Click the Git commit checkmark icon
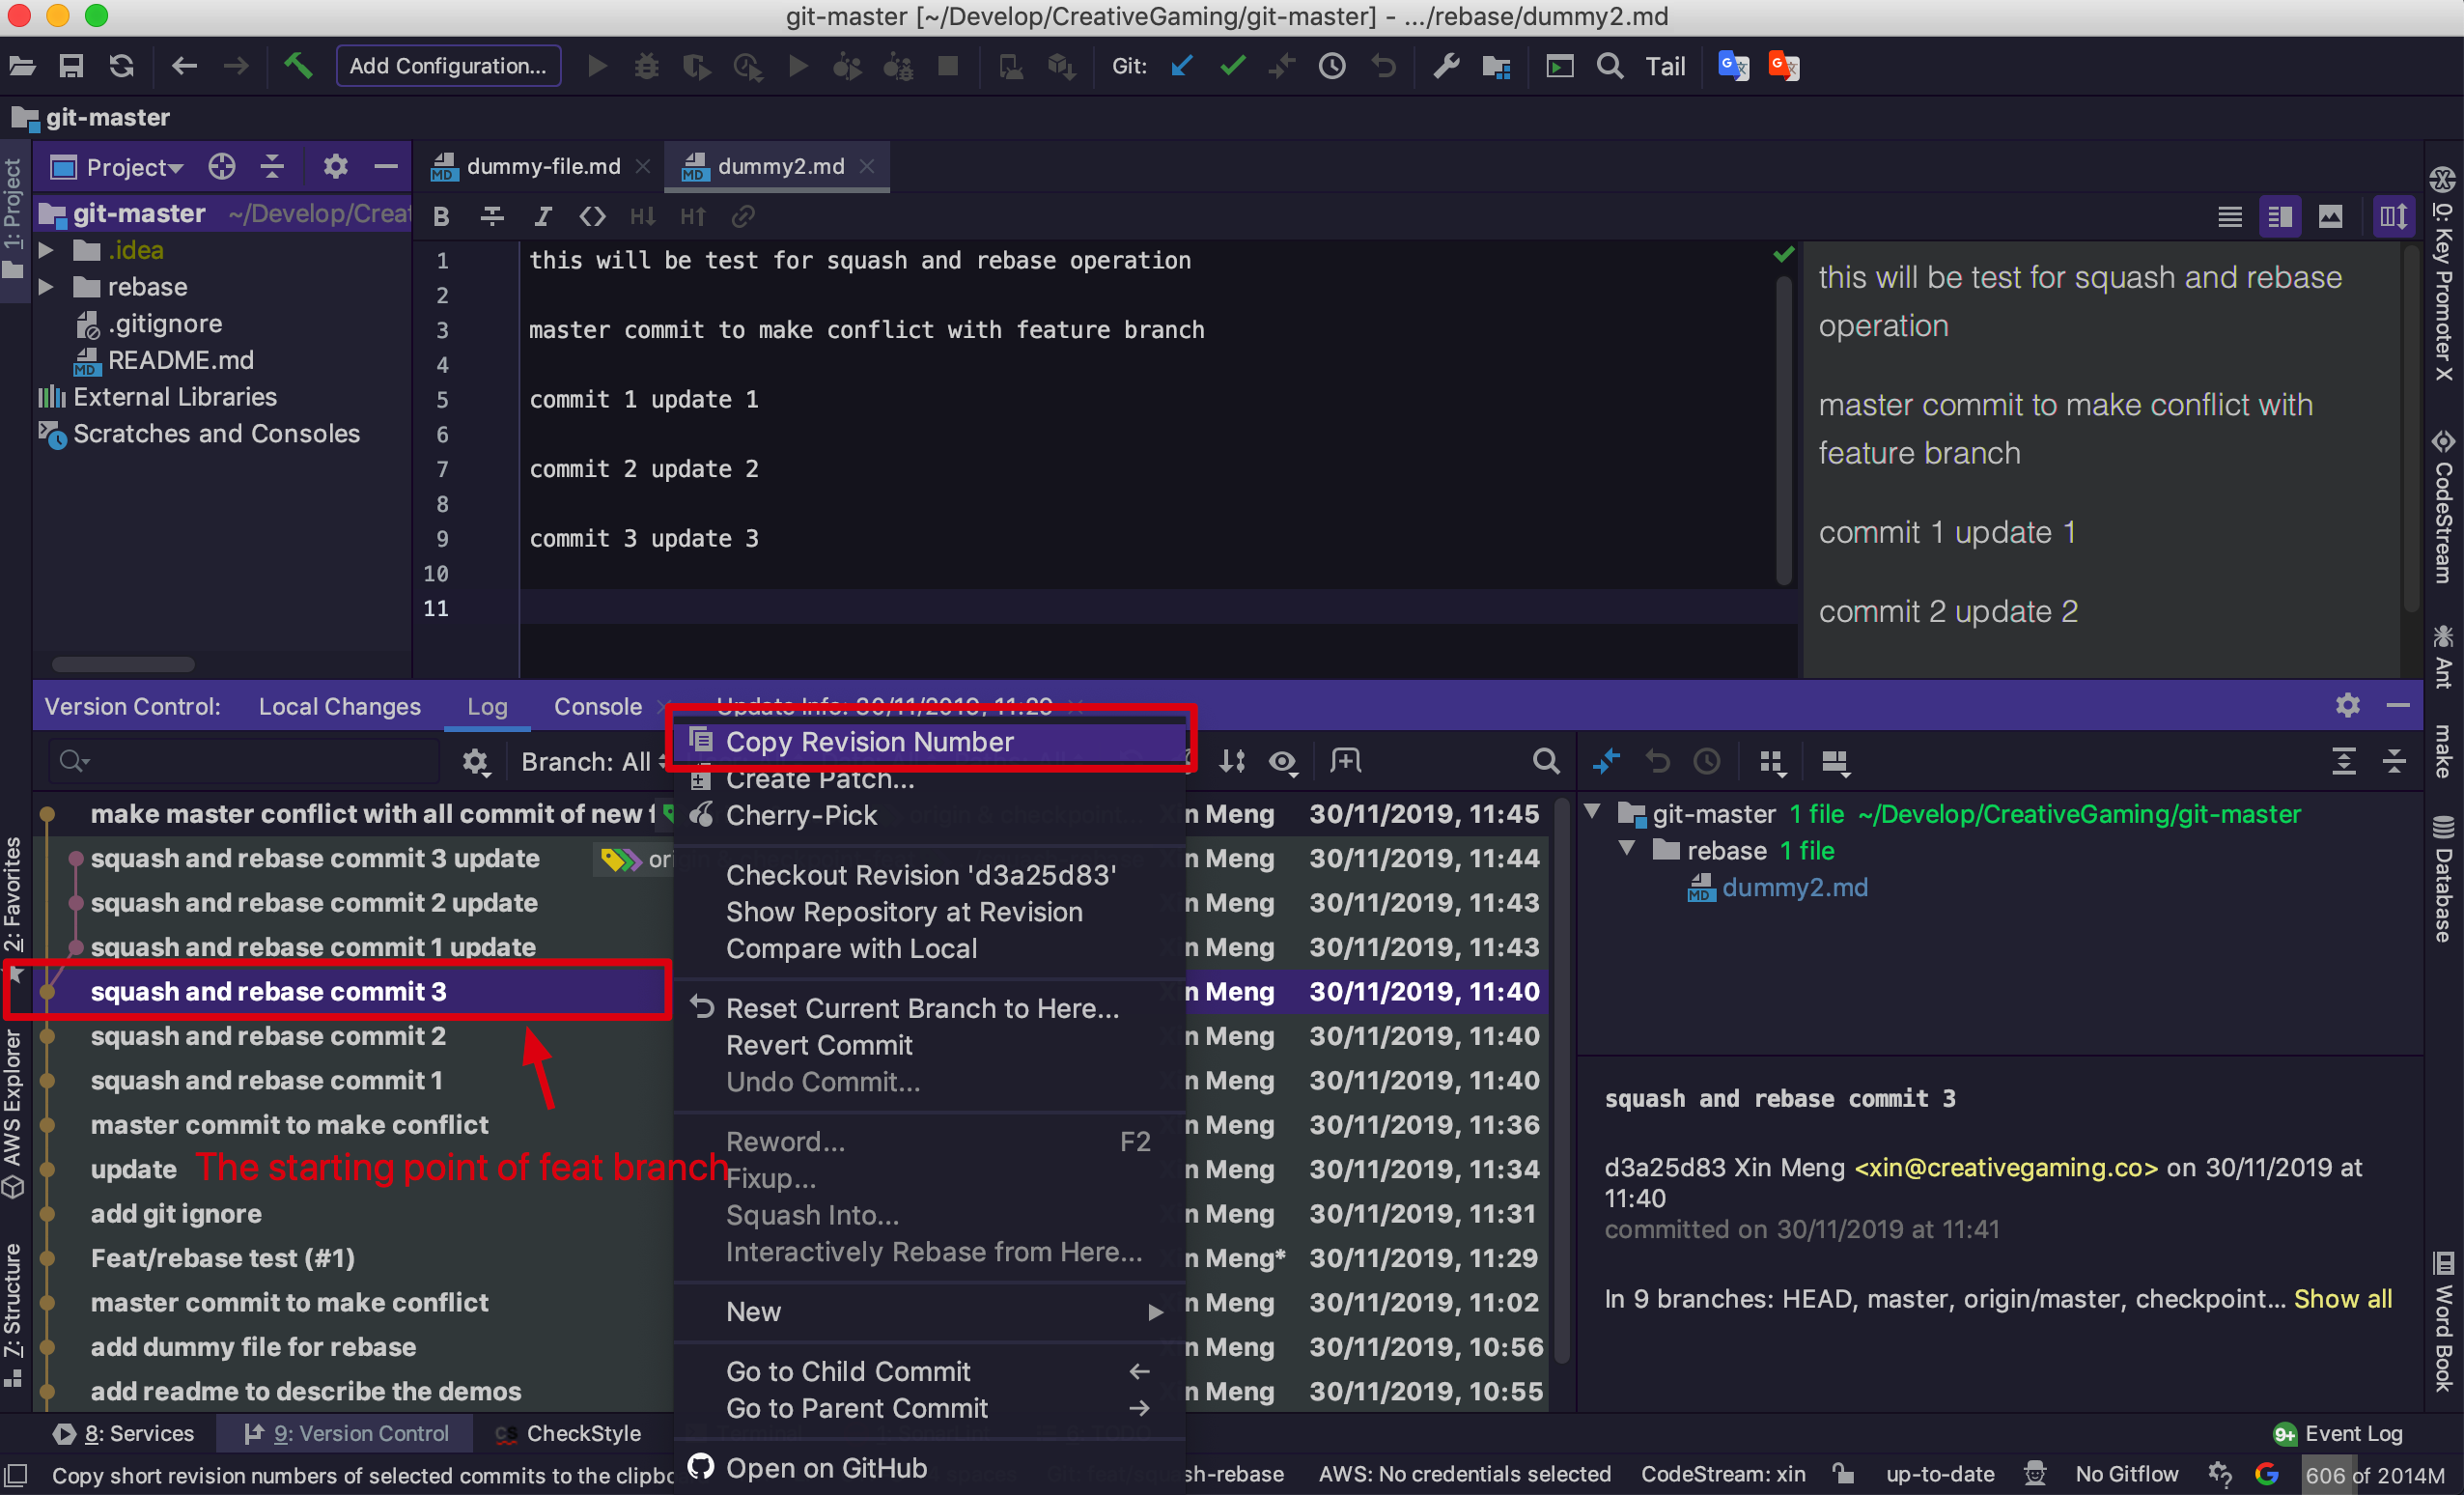2464x1495 pixels. coord(1233,66)
